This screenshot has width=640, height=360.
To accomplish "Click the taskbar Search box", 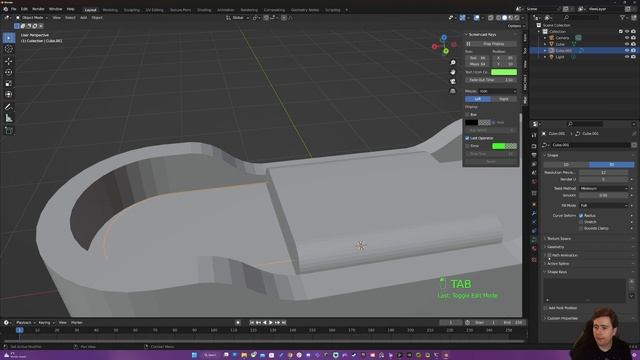I will [210, 355].
